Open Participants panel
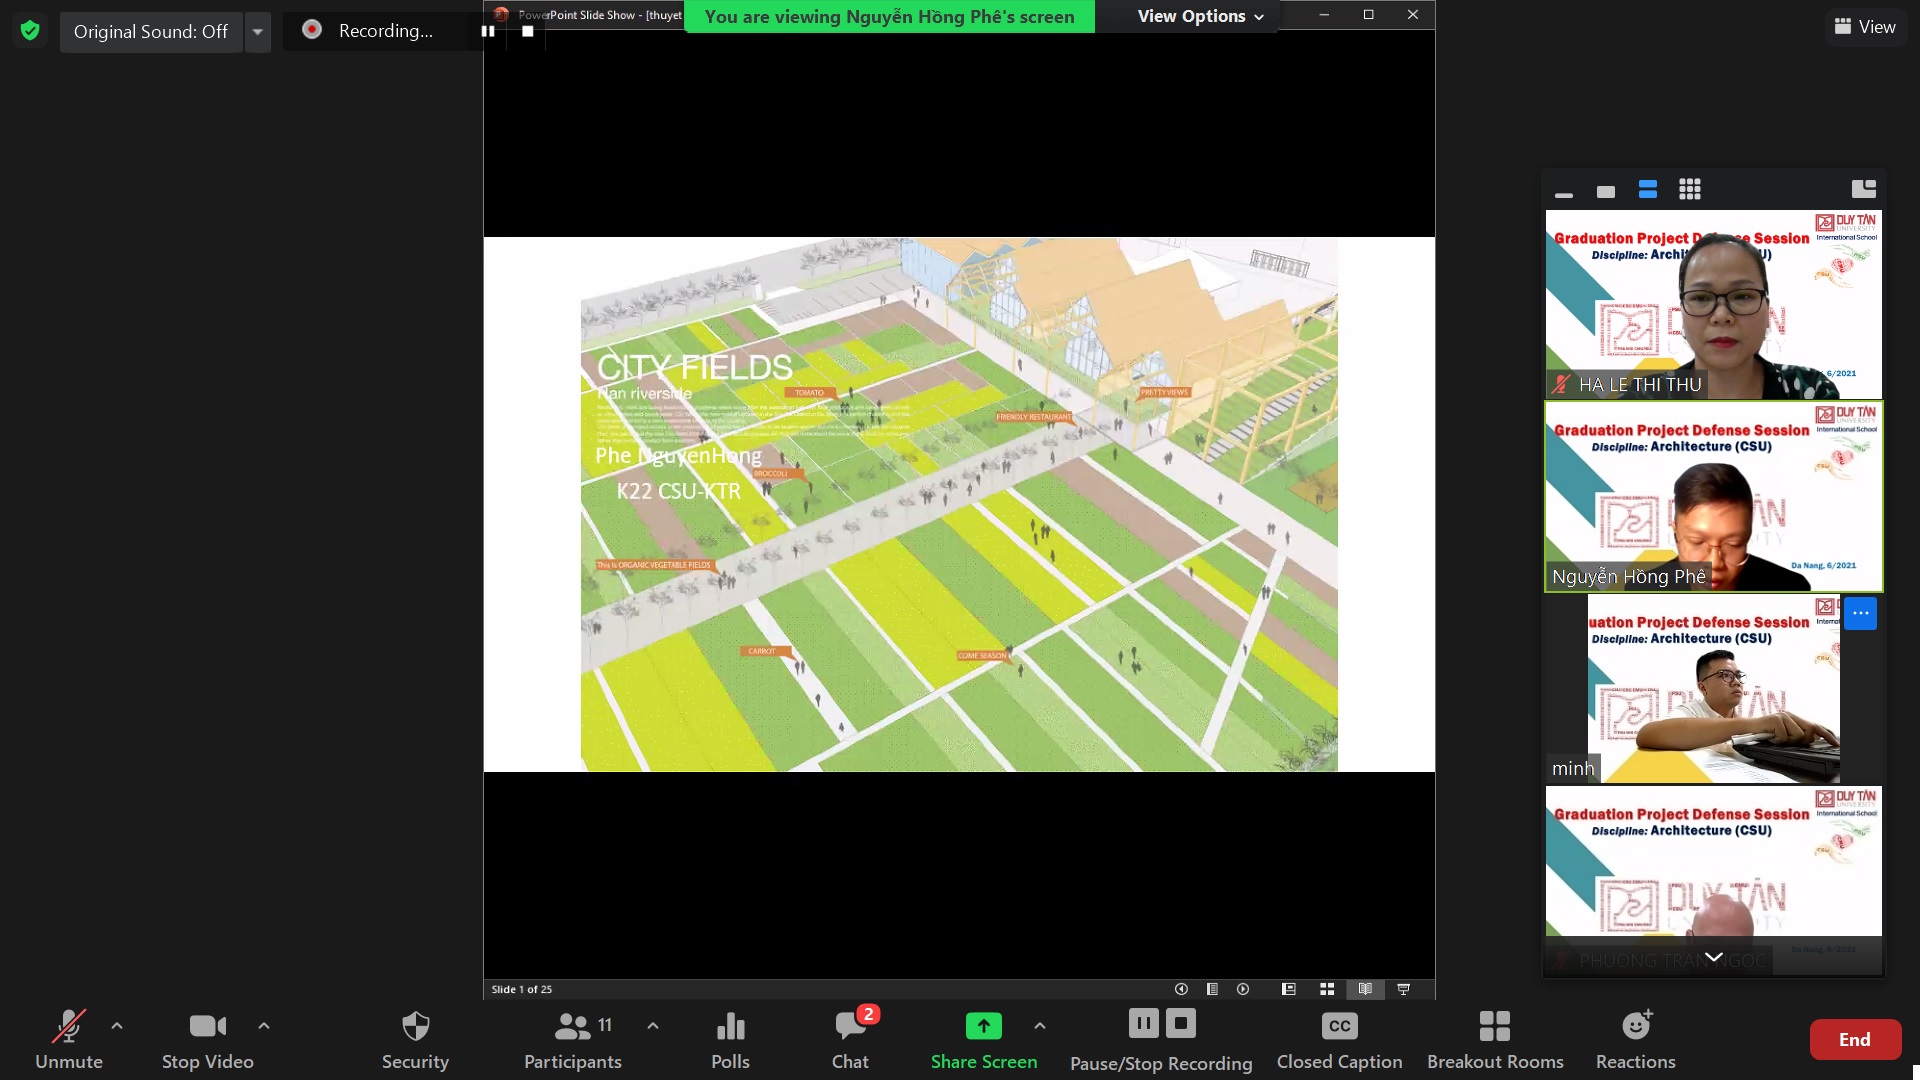This screenshot has width=1920, height=1080. pos(573,1040)
